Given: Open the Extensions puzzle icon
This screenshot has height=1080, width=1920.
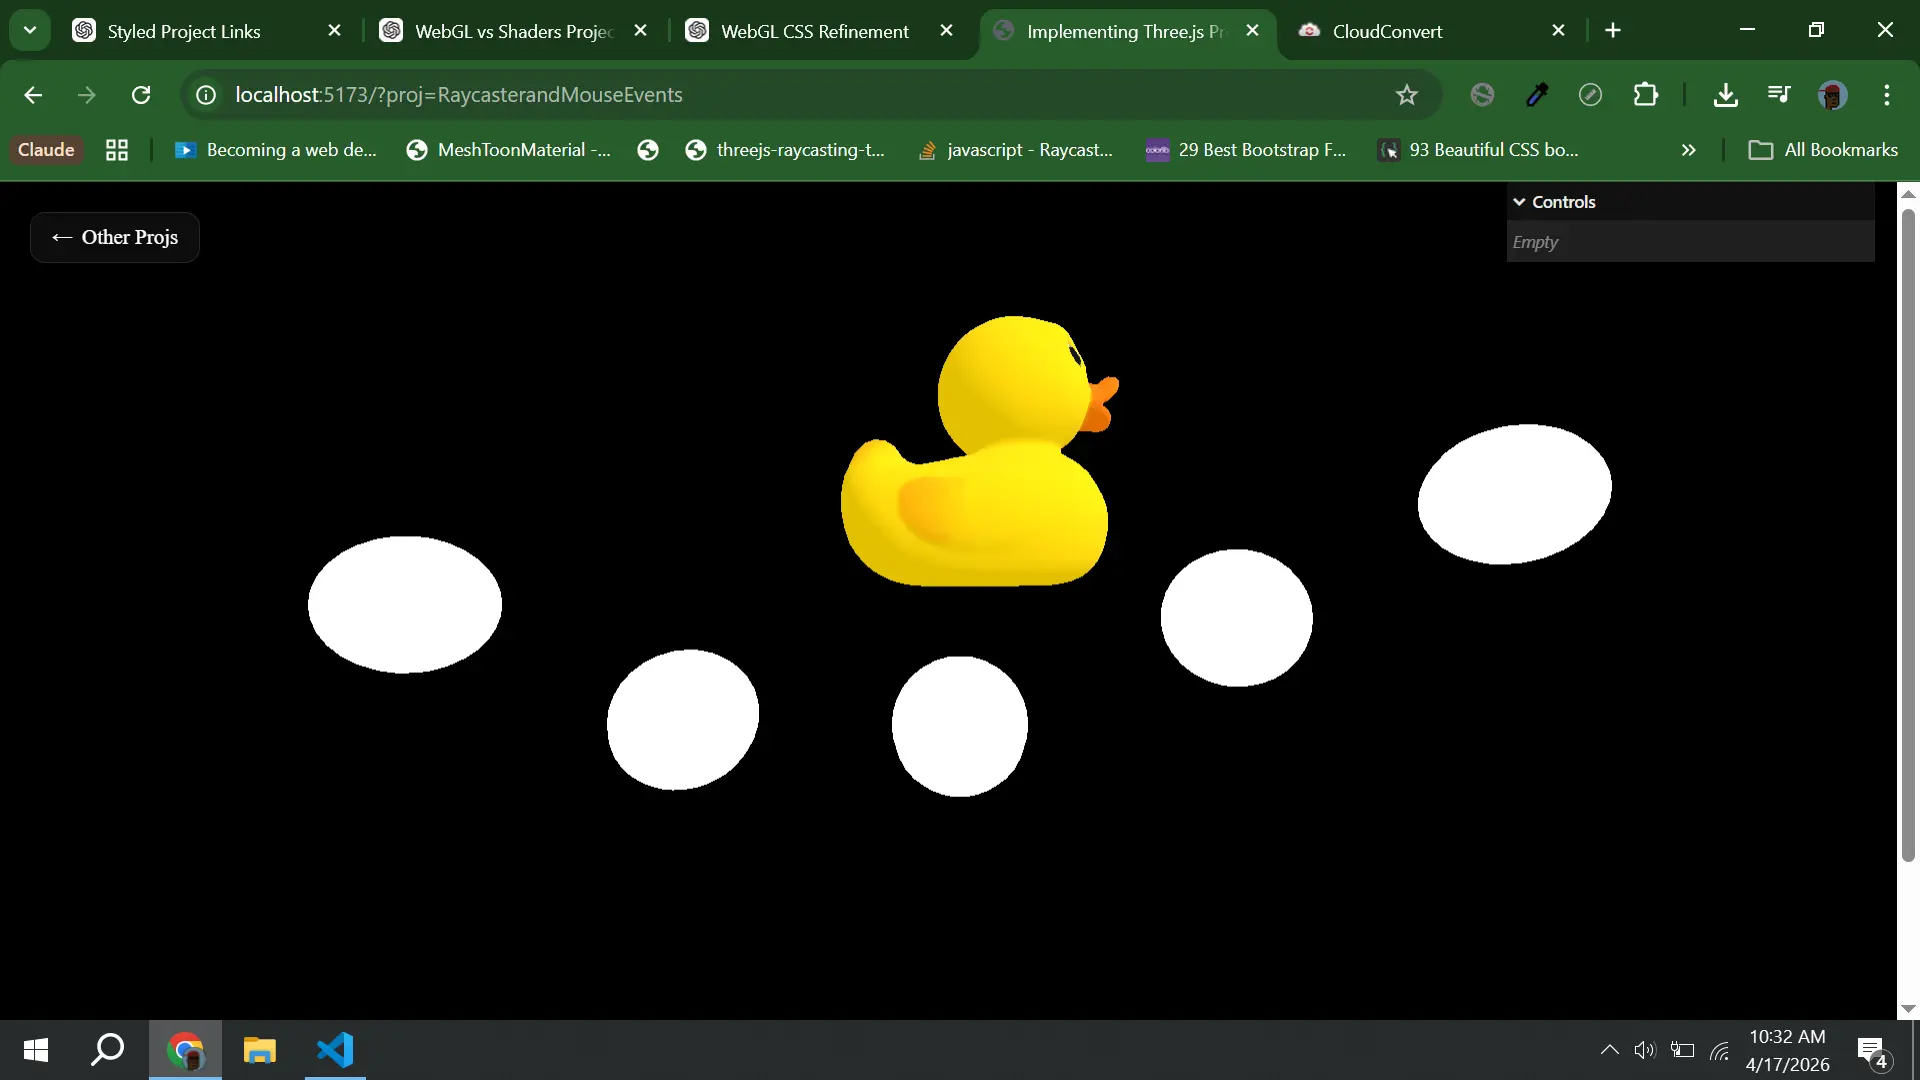Looking at the screenshot, I should [1645, 95].
